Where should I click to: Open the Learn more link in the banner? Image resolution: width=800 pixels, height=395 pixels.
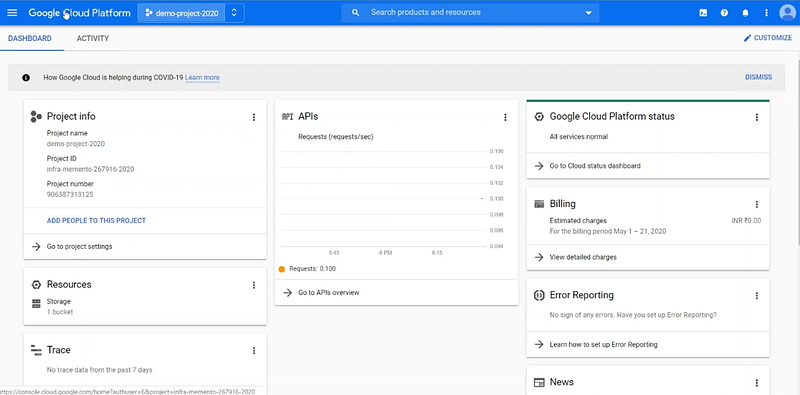pyautogui.click(x=202, y=78)
